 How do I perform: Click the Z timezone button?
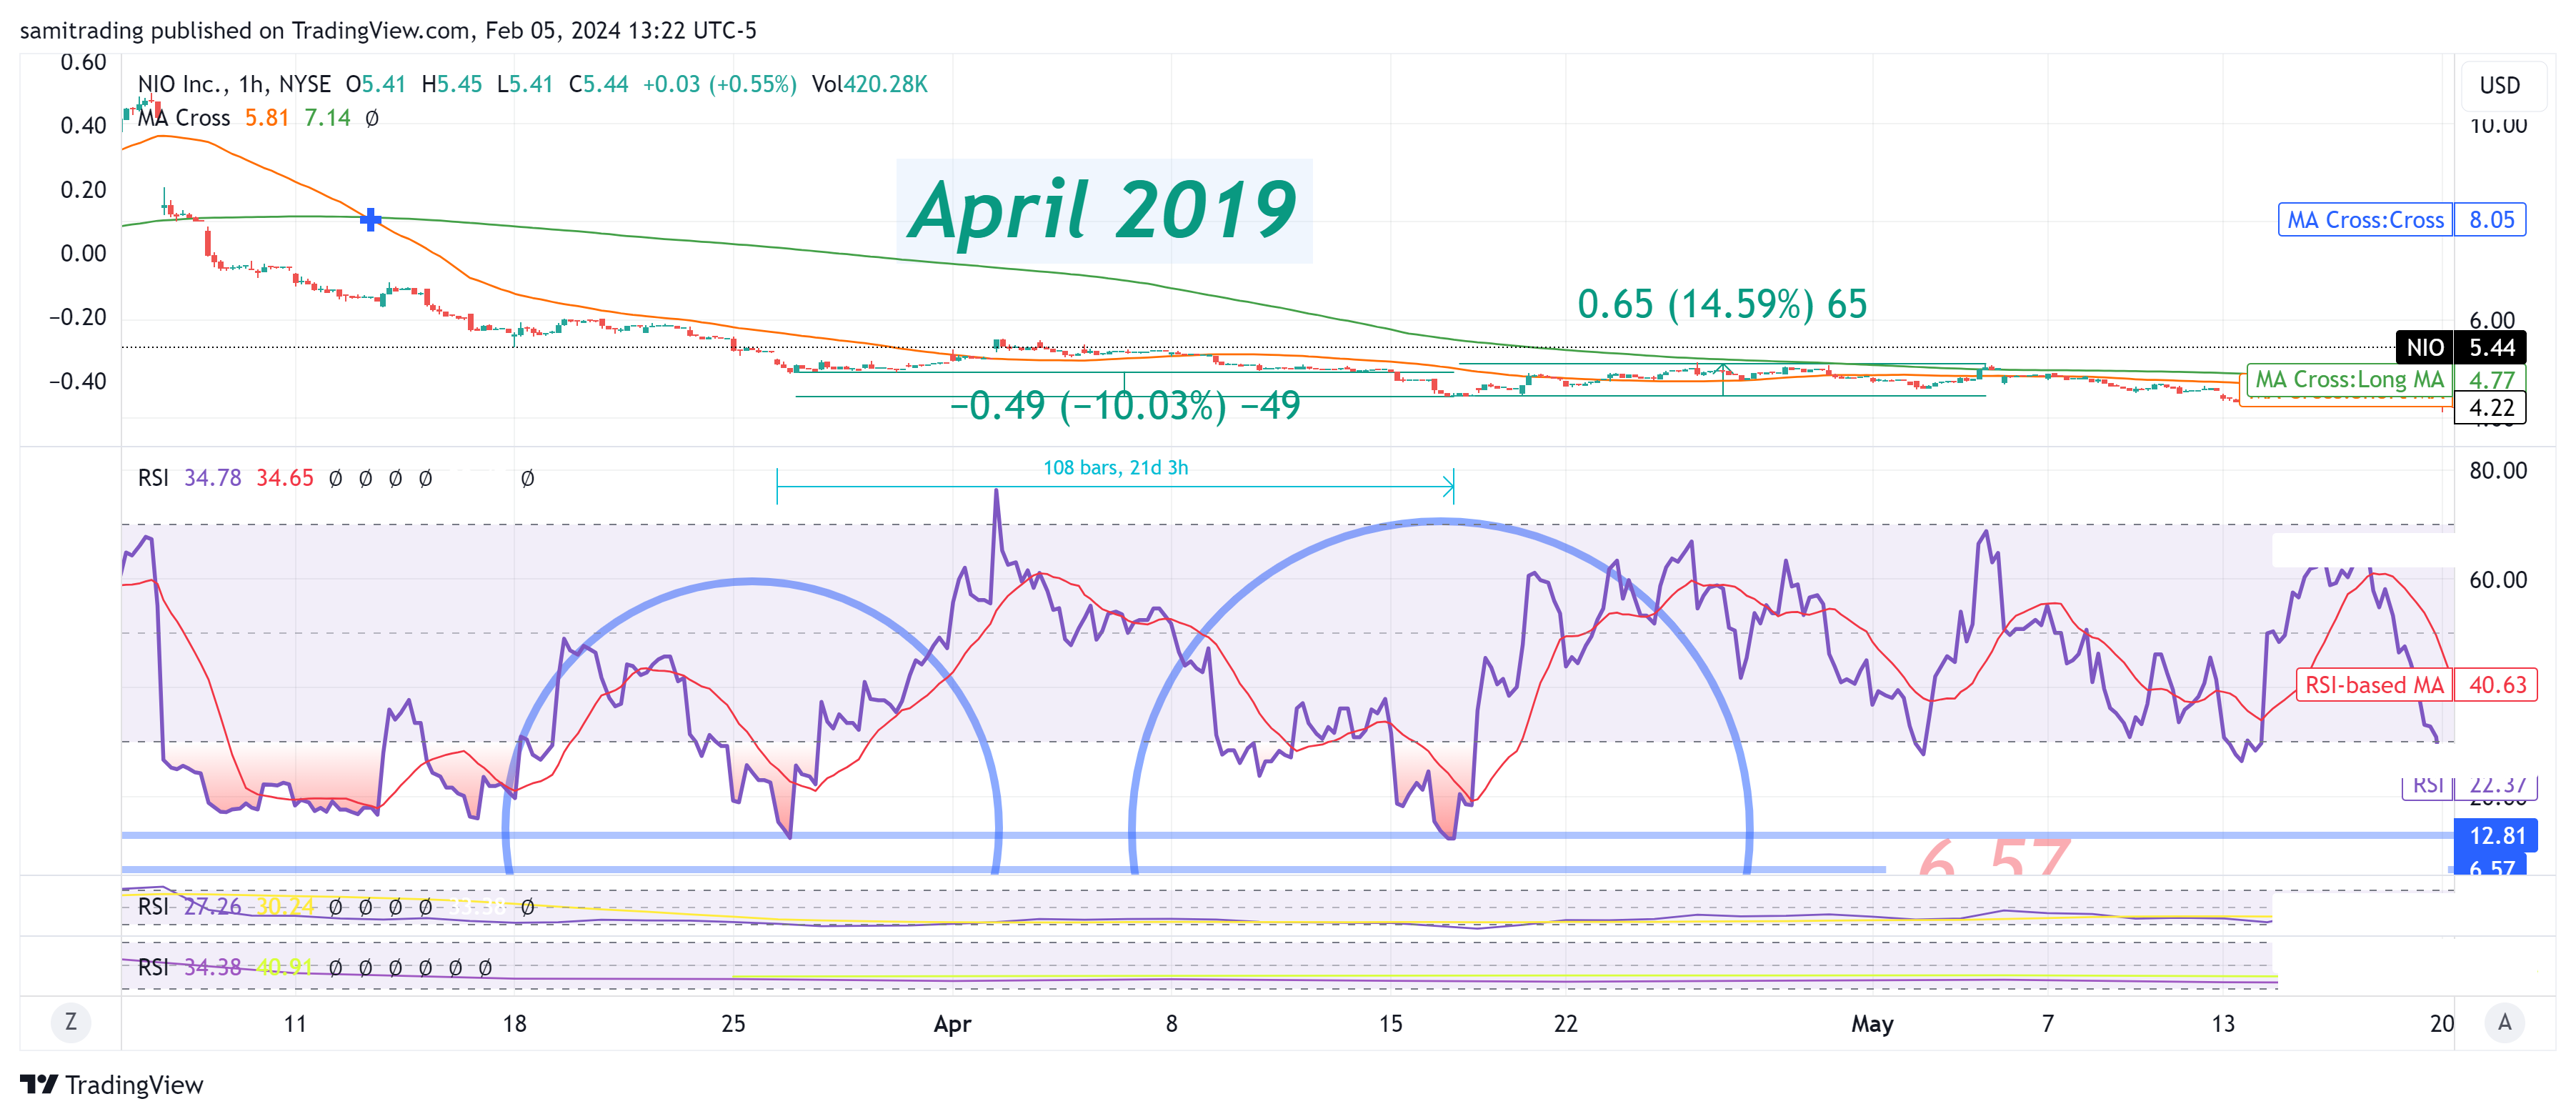pos(70,1022)
